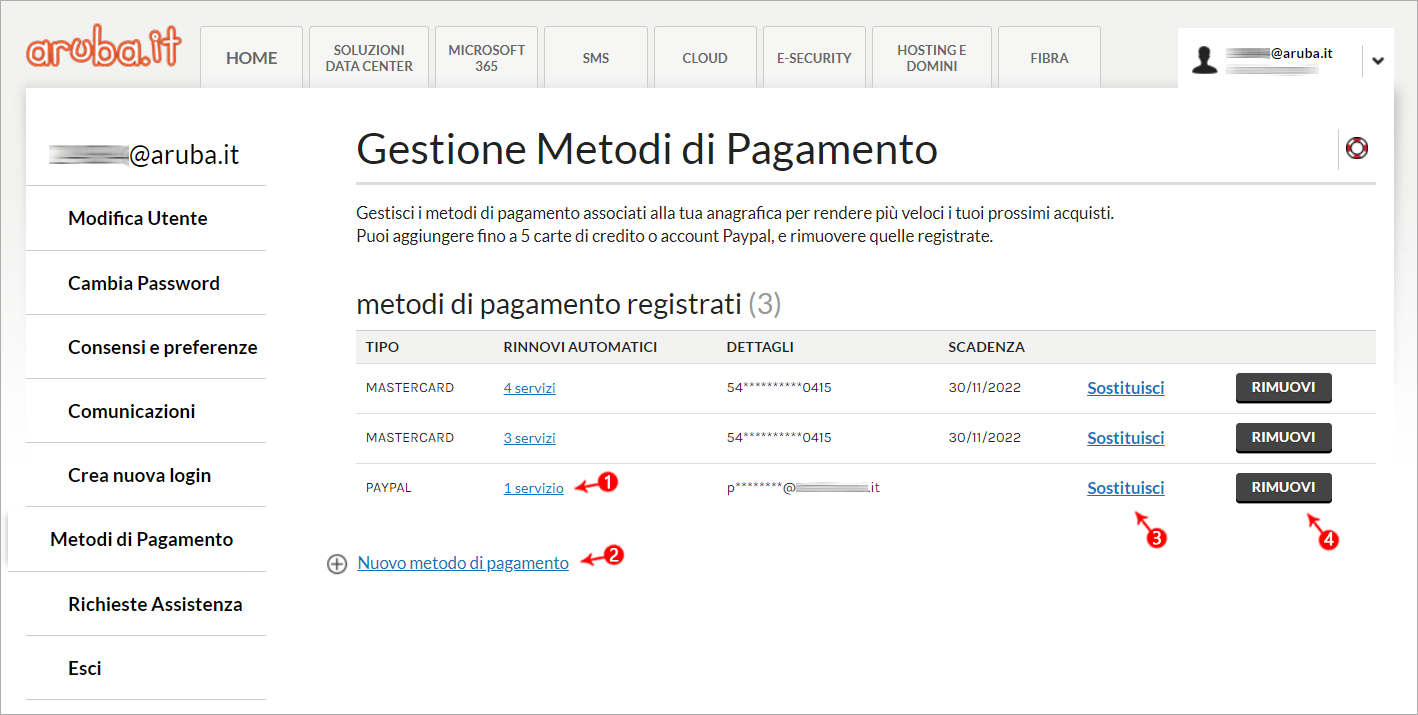Click the SCADENZA column header
The width and height of the screenshot is (1418, 715).
click(986, 347)
